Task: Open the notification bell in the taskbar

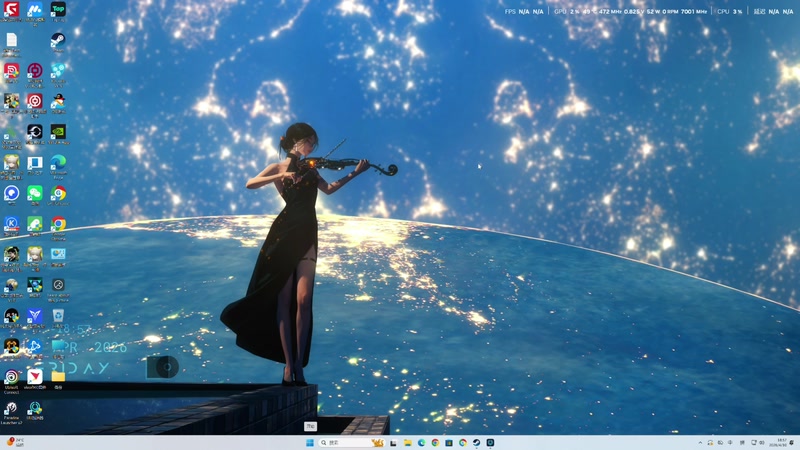Action: [792, 442]
